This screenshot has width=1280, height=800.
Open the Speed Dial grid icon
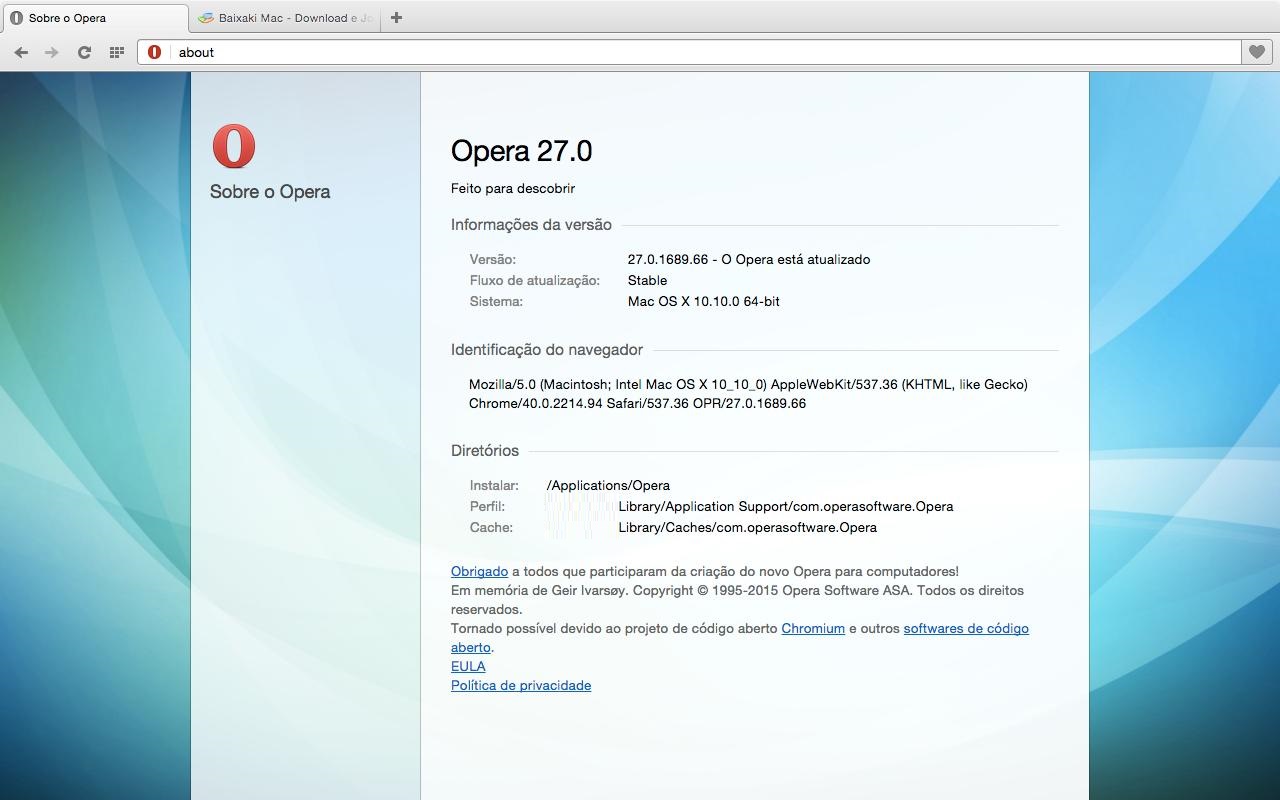pos(117,52)
